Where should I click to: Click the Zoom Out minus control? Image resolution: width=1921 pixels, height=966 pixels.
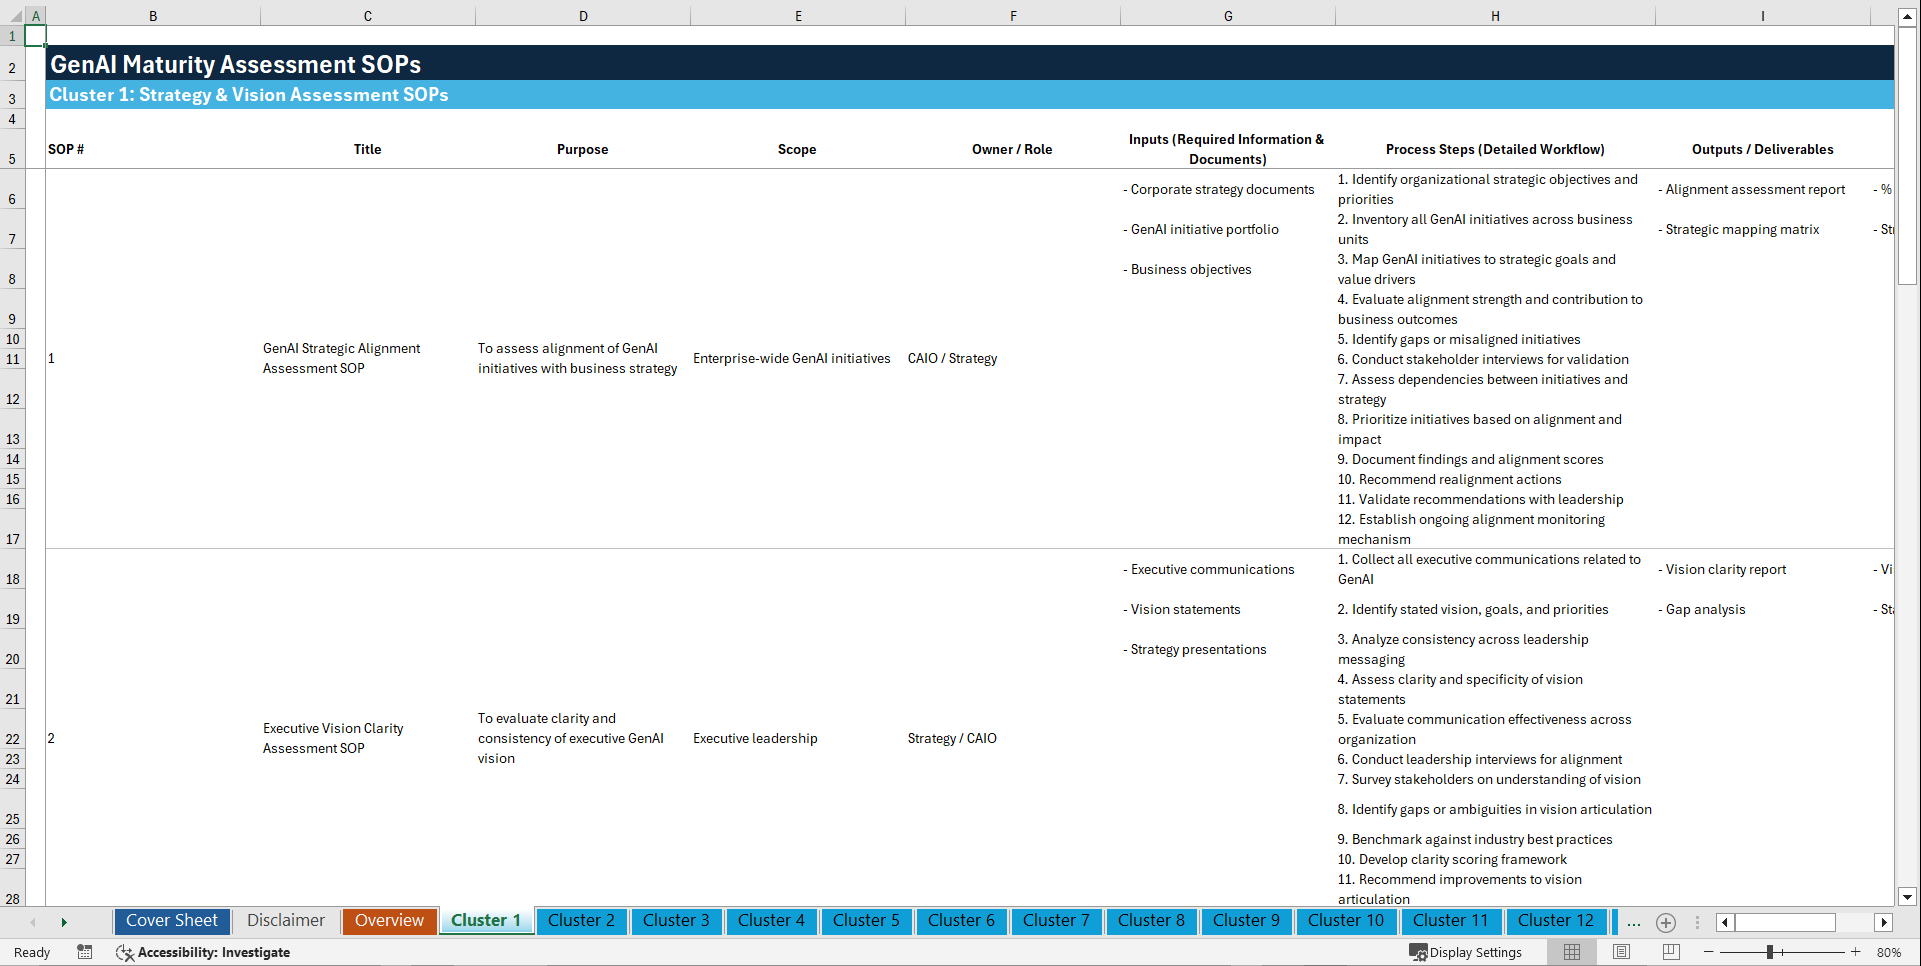[x=1710, y=952]
